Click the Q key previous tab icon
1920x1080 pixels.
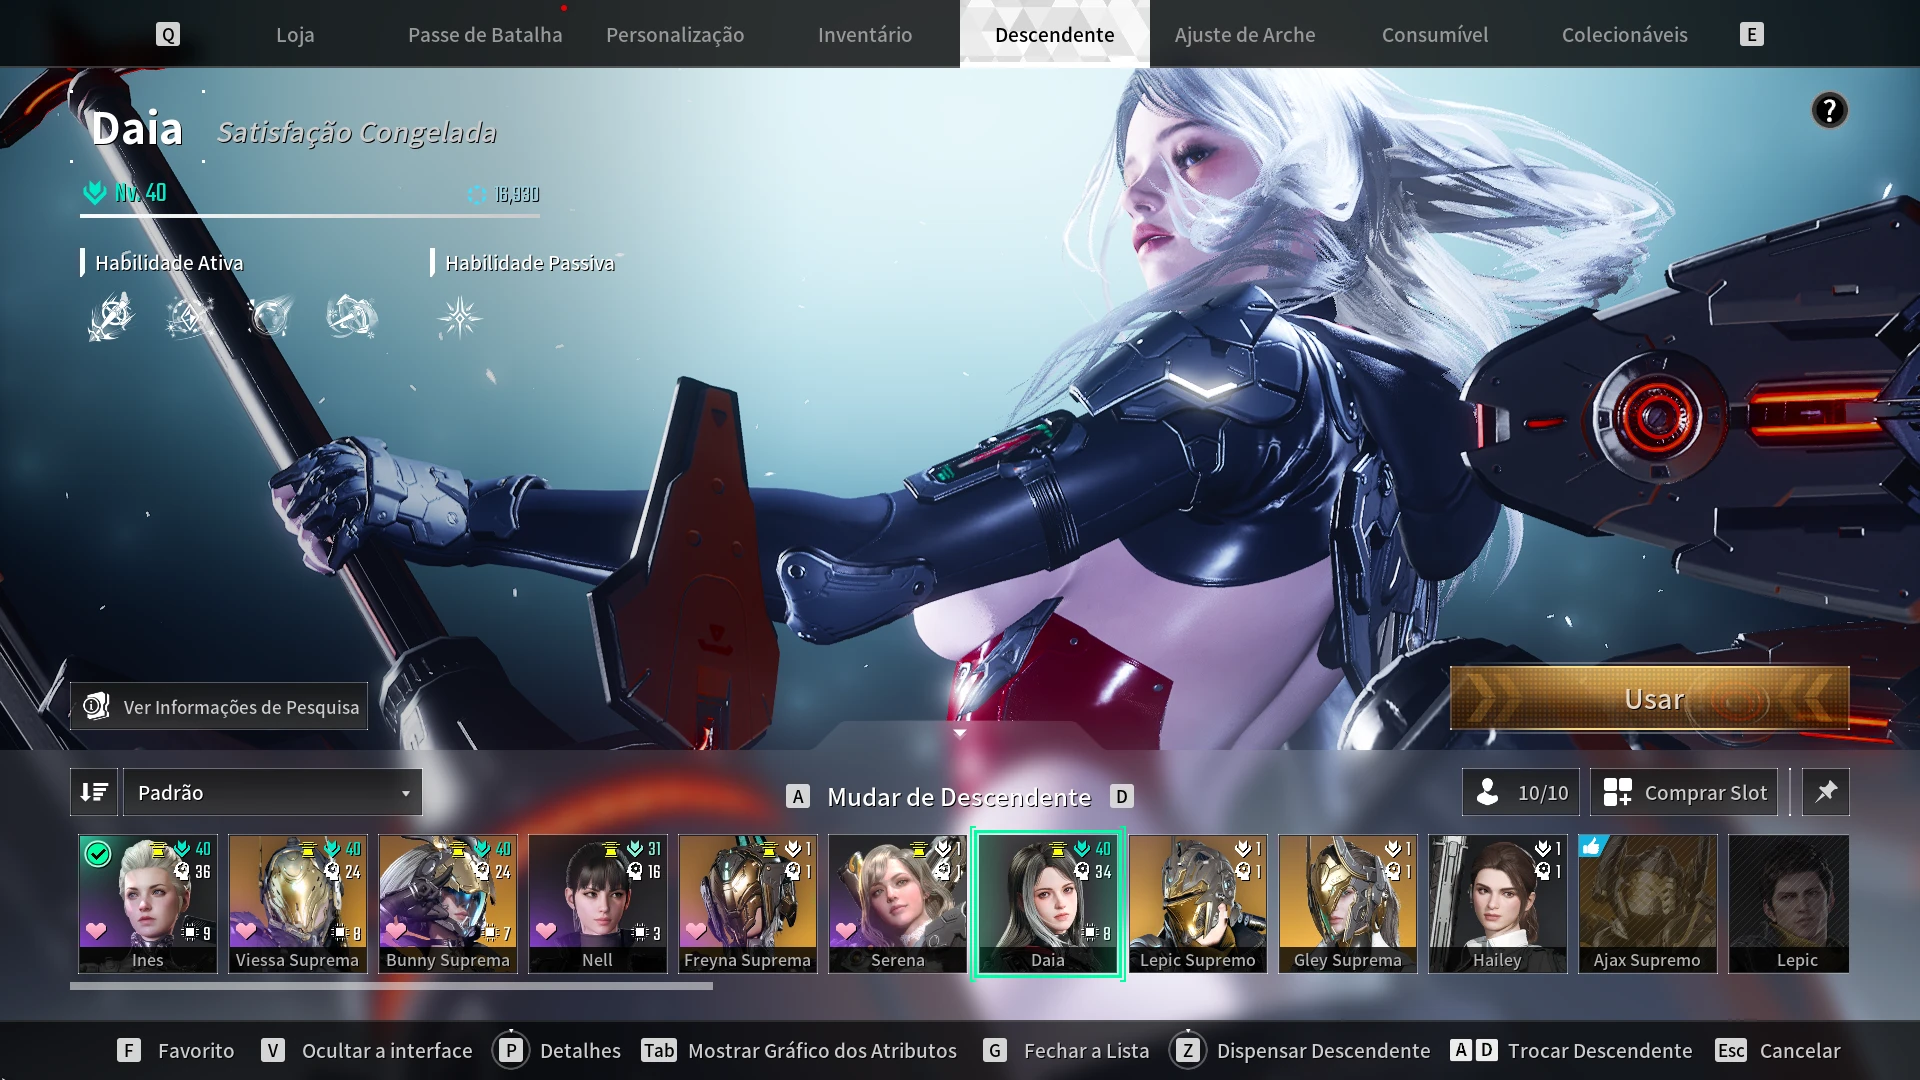click(x=168, y=35)
